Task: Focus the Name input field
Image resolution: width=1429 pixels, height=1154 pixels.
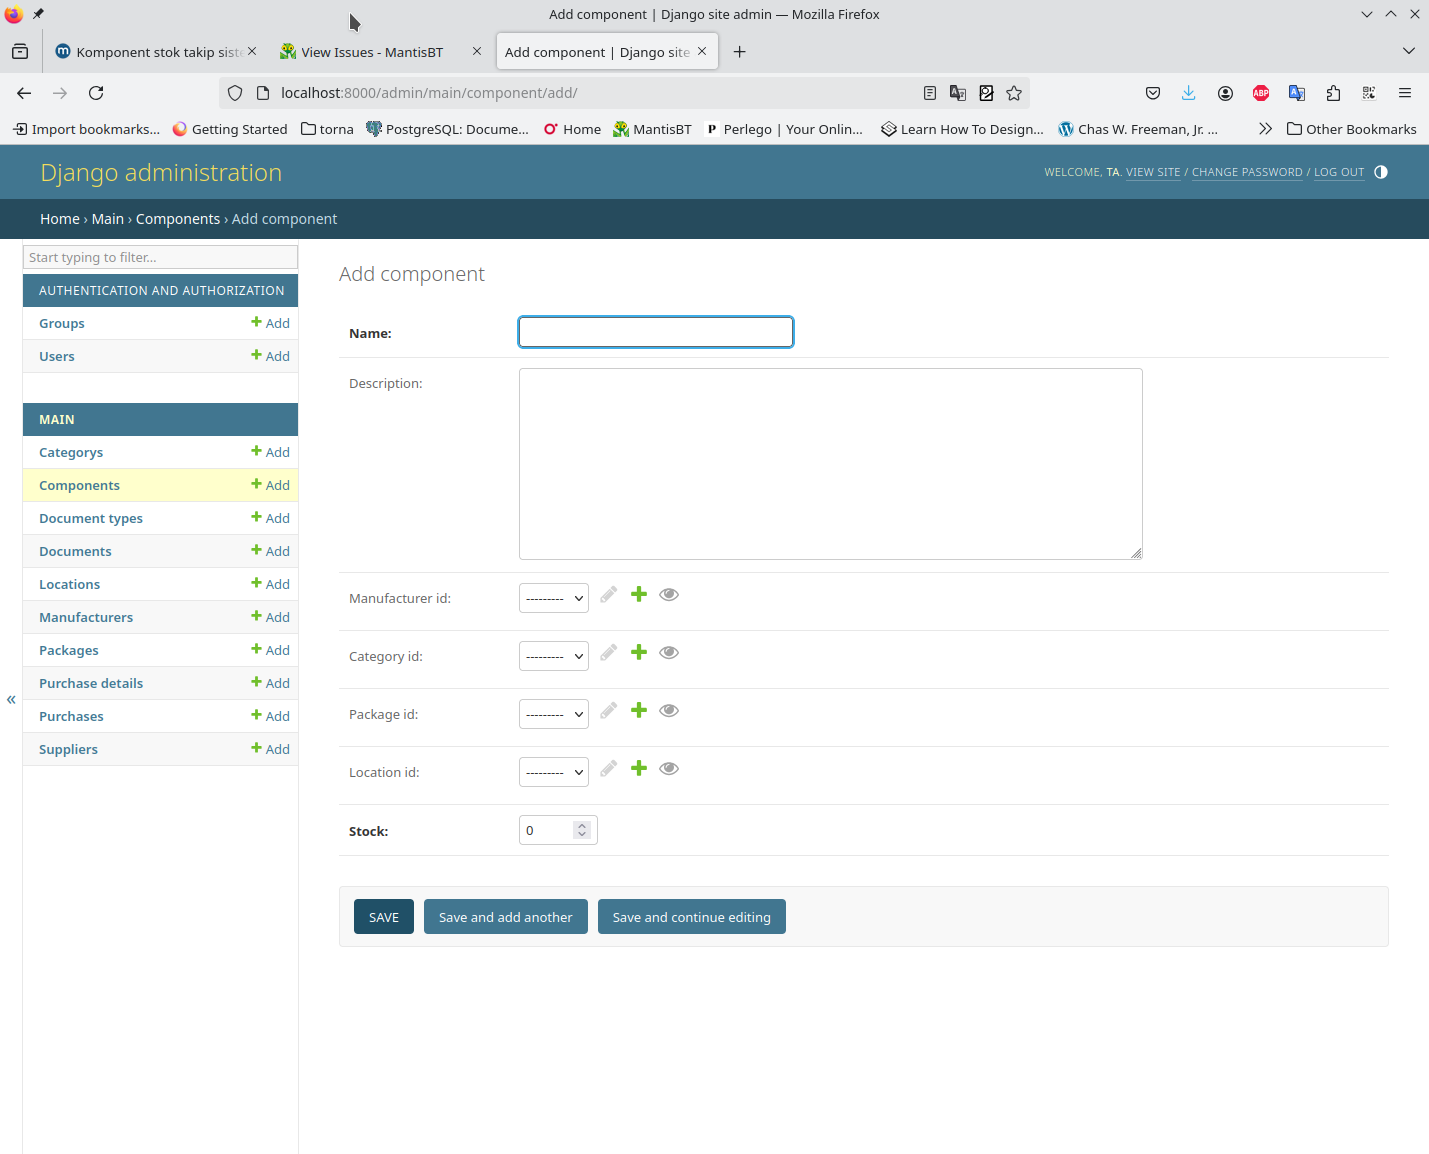Action: pos(656,332)
